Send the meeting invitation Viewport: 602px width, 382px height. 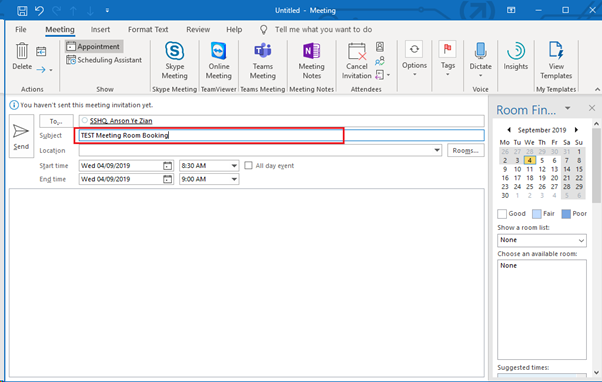point(21,136)
